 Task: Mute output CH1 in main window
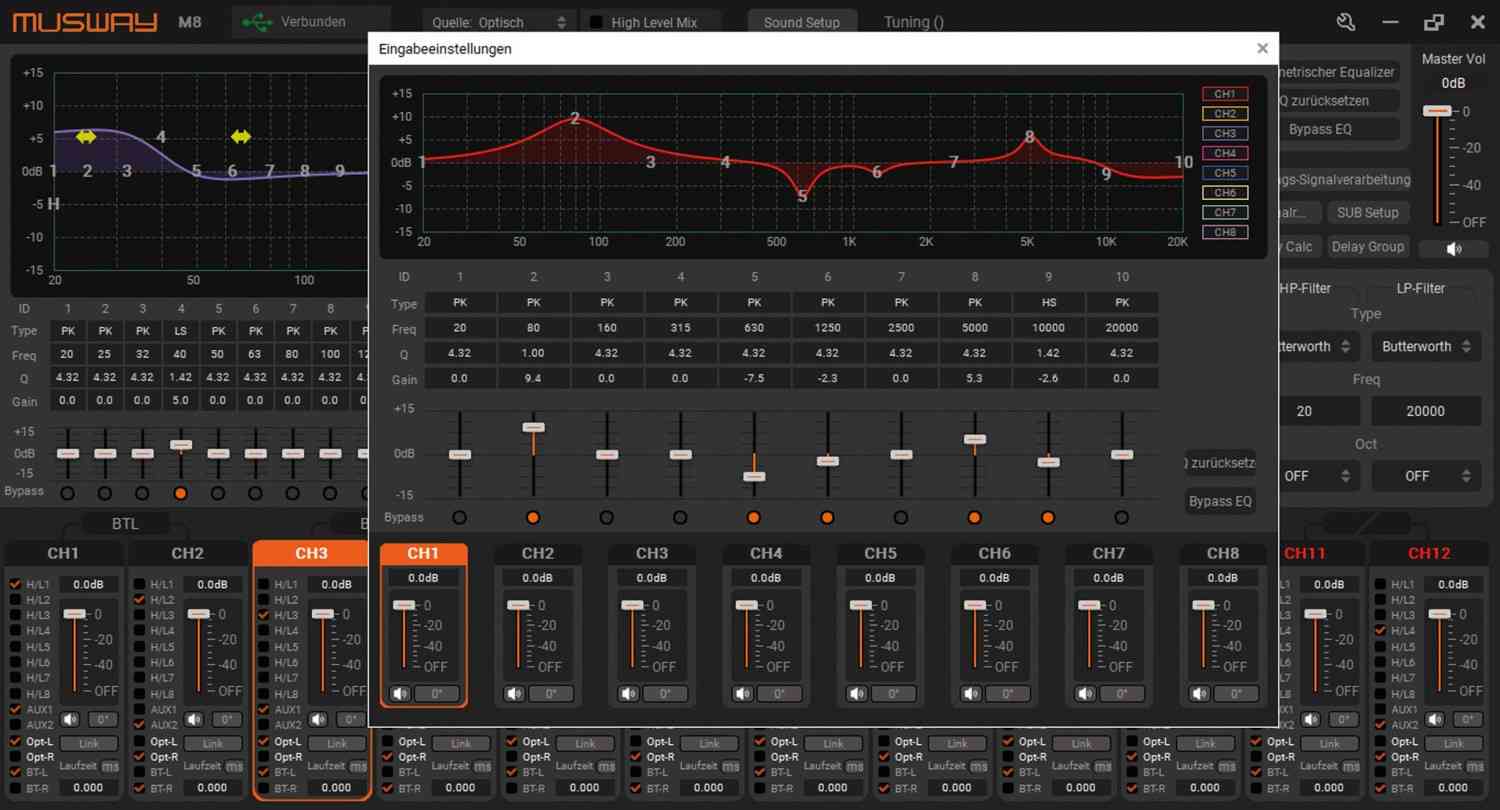[x=70, y=718]
